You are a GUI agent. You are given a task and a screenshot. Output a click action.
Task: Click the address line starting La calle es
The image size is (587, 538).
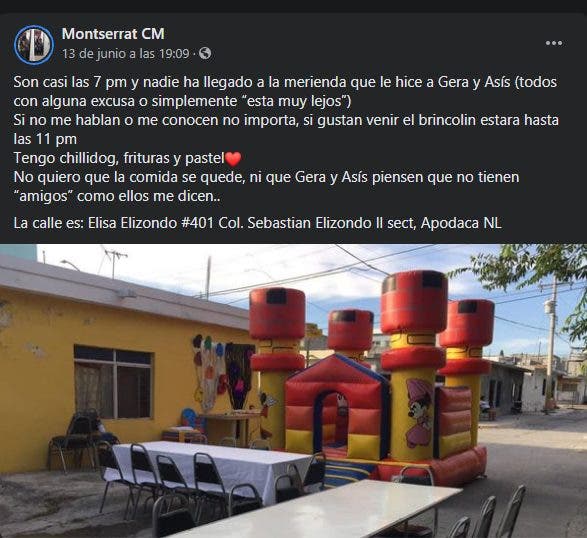[x=257, y=223]
